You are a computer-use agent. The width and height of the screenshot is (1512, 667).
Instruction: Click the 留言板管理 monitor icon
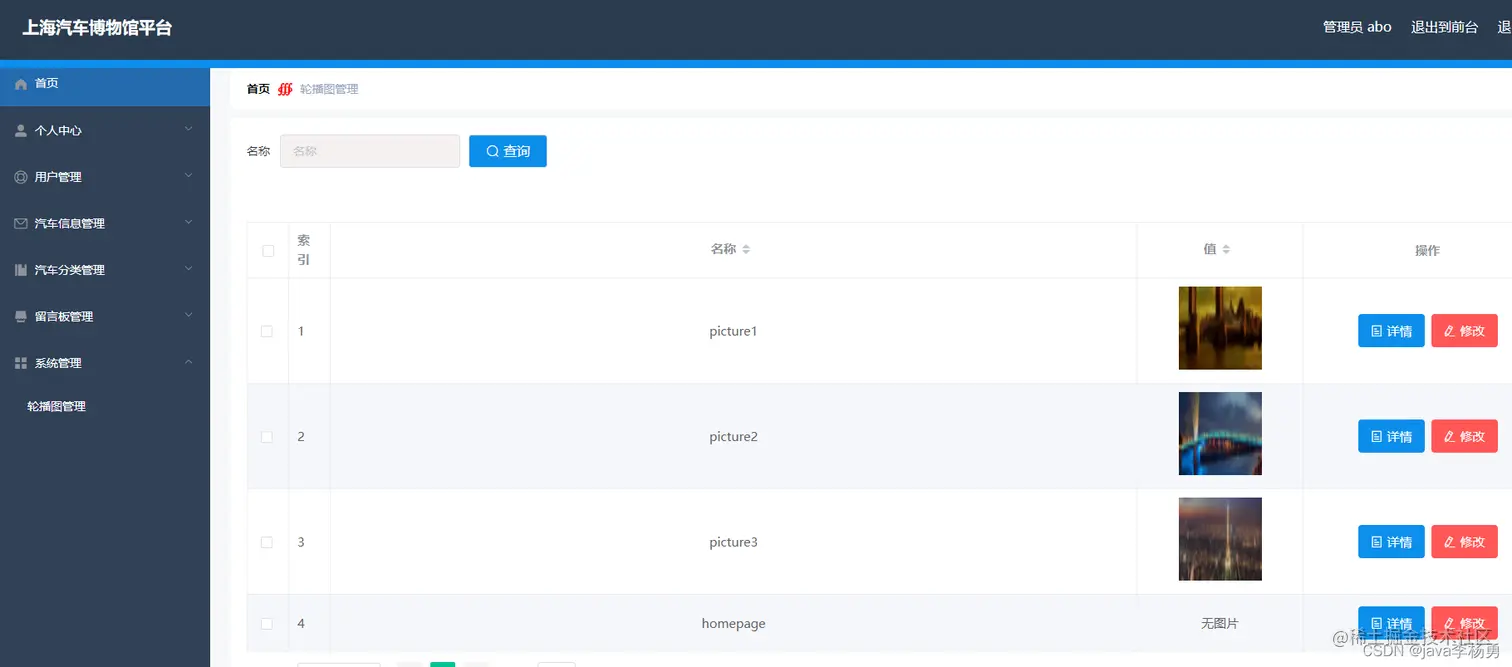pos(21,317)
